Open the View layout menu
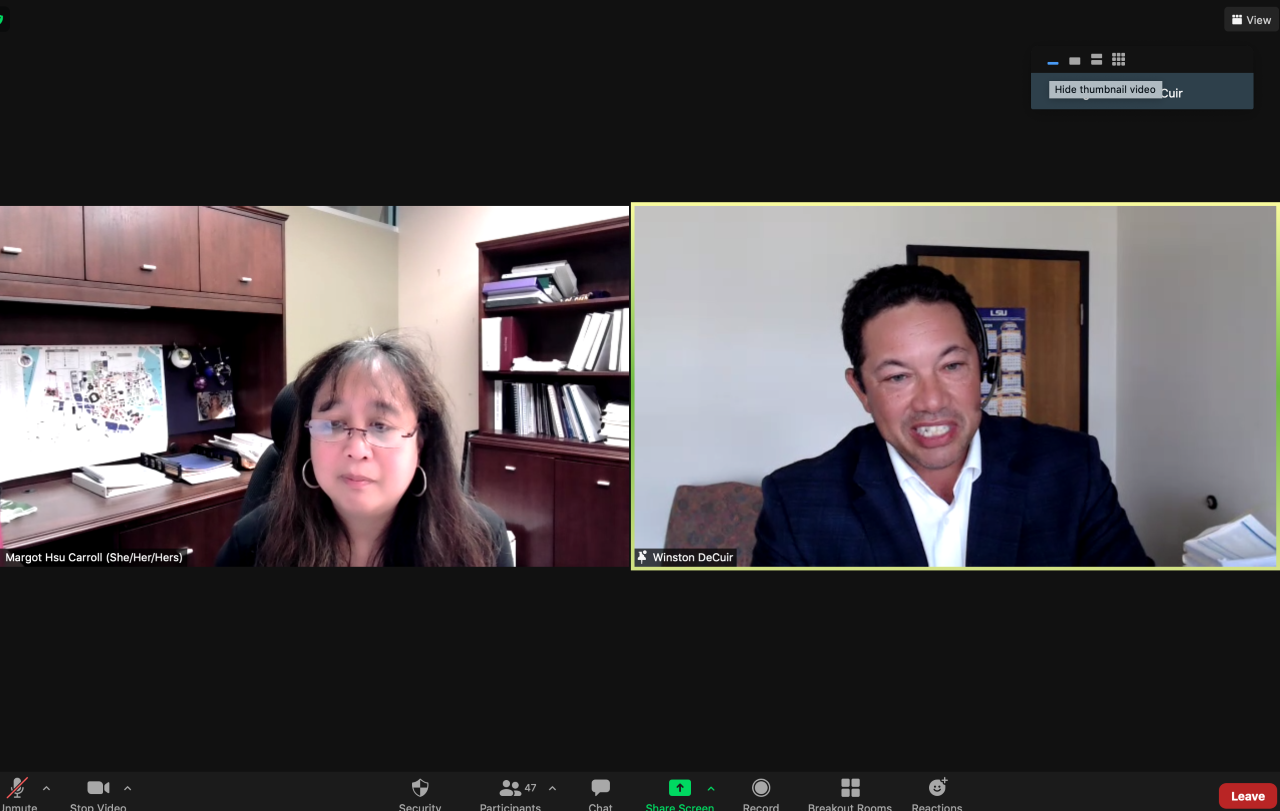 pos(1251,20)
